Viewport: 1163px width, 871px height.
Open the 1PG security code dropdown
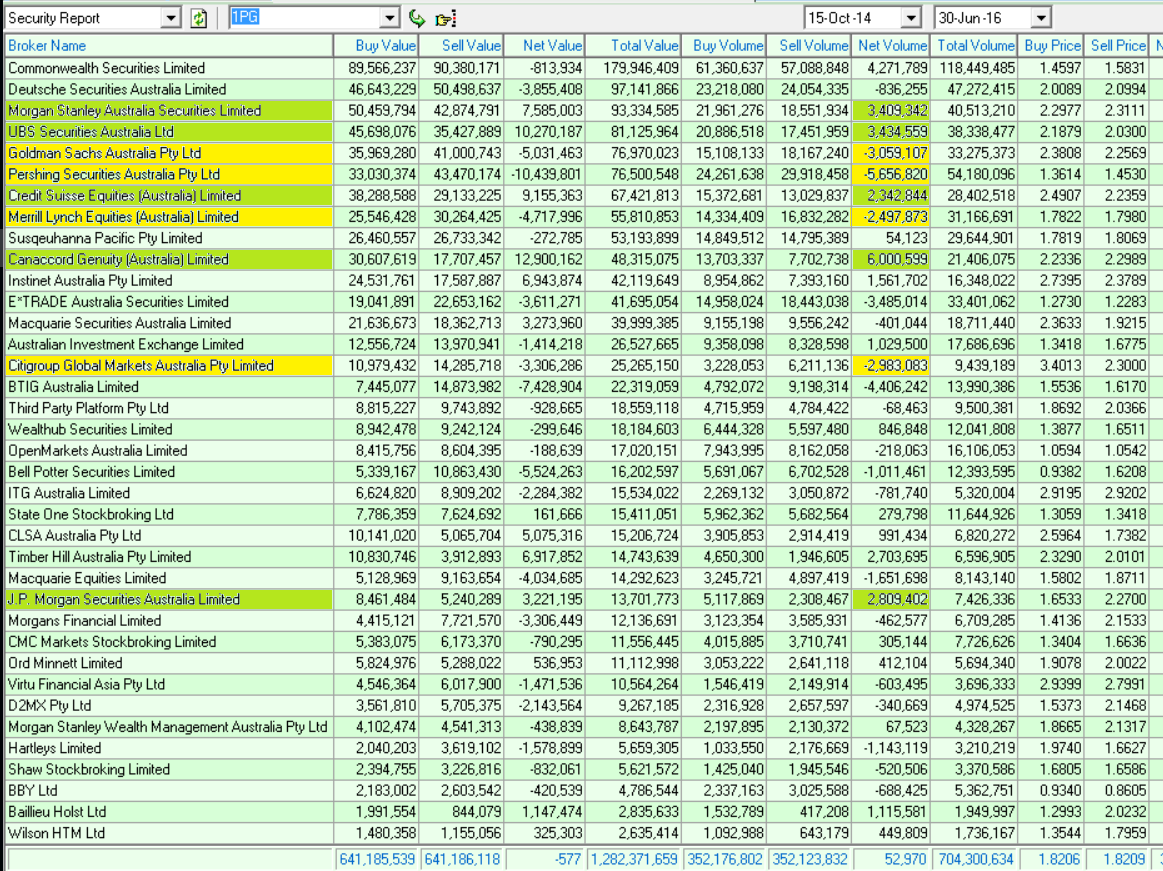click(x=390, y=18)
